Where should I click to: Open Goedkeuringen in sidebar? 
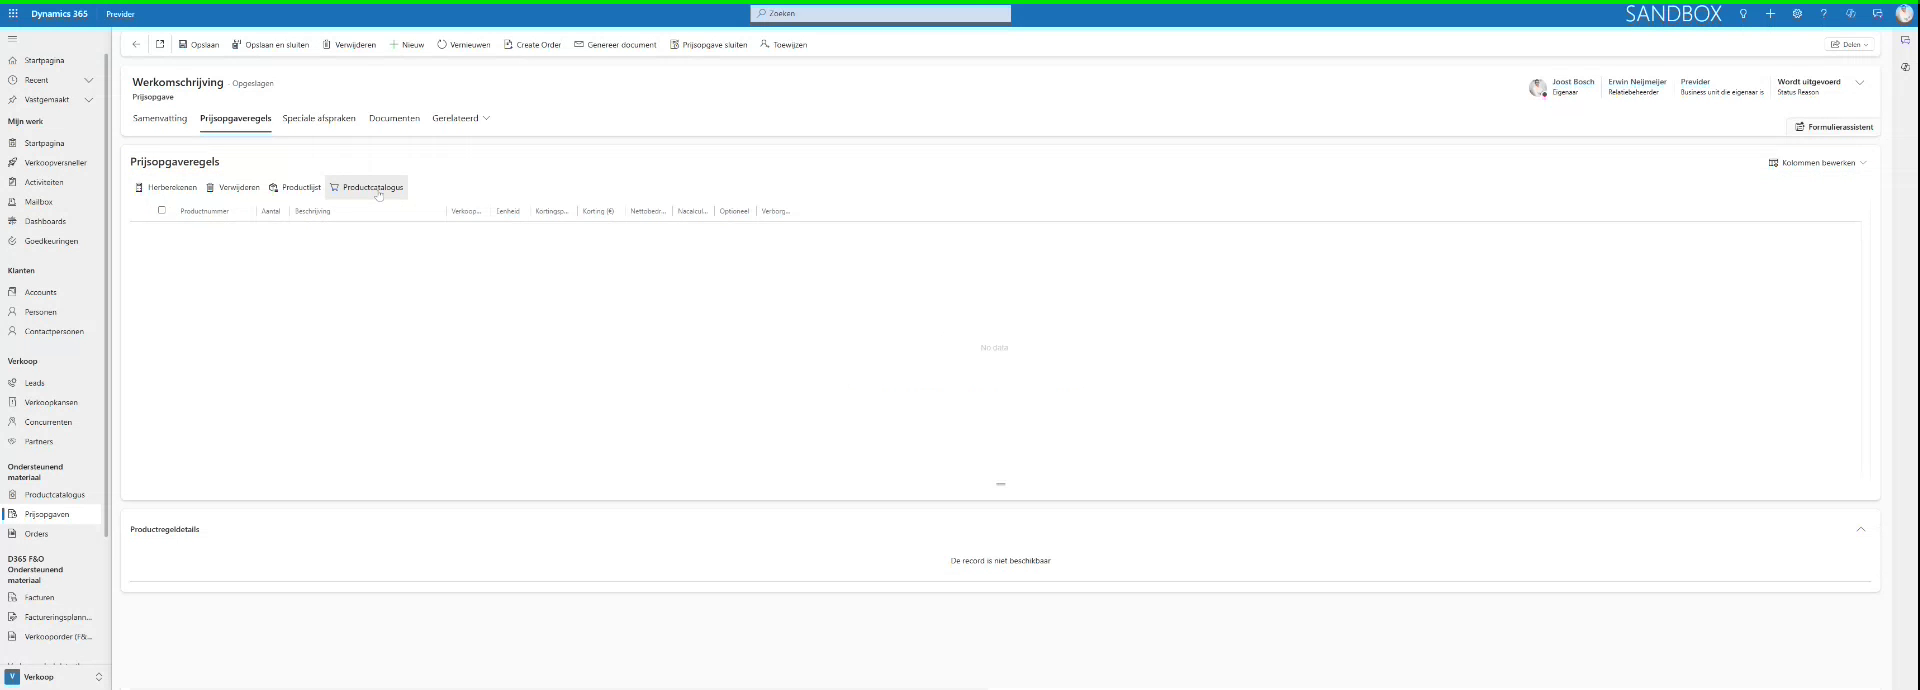tap(51, 242)
